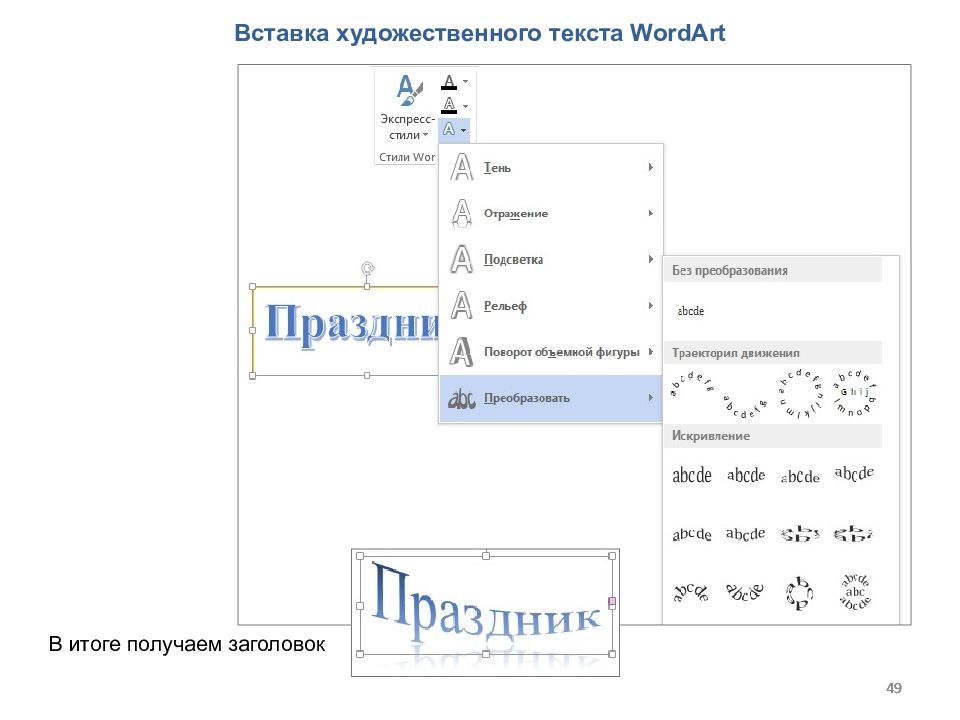Expand arrow next to Отражение
This screenshot has height=720, width=960.
click(650, 213)
